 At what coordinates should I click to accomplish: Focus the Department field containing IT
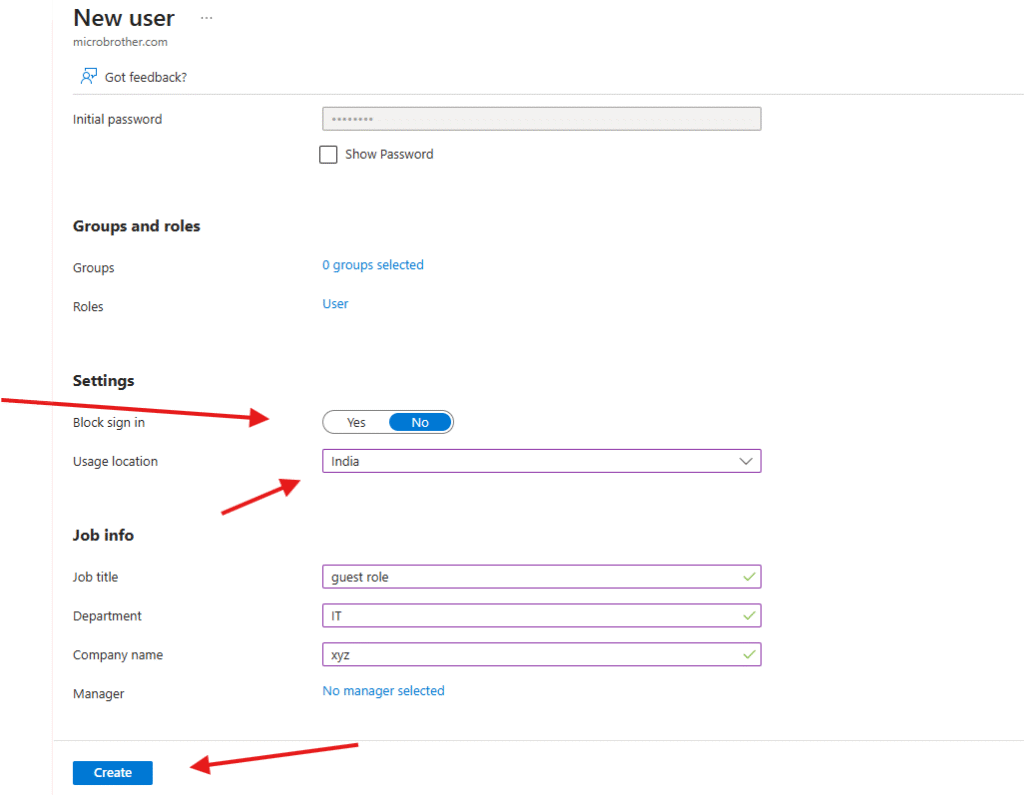(x=530, y=616)
